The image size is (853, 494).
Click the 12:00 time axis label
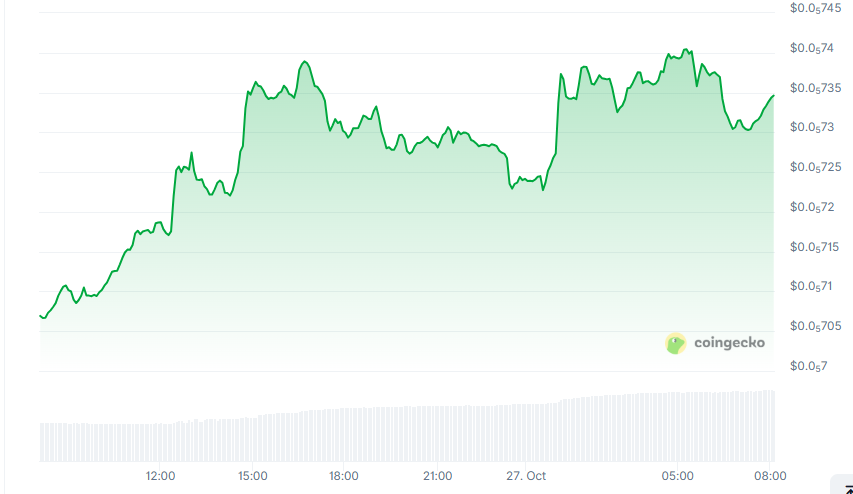(x=160, y=476)
